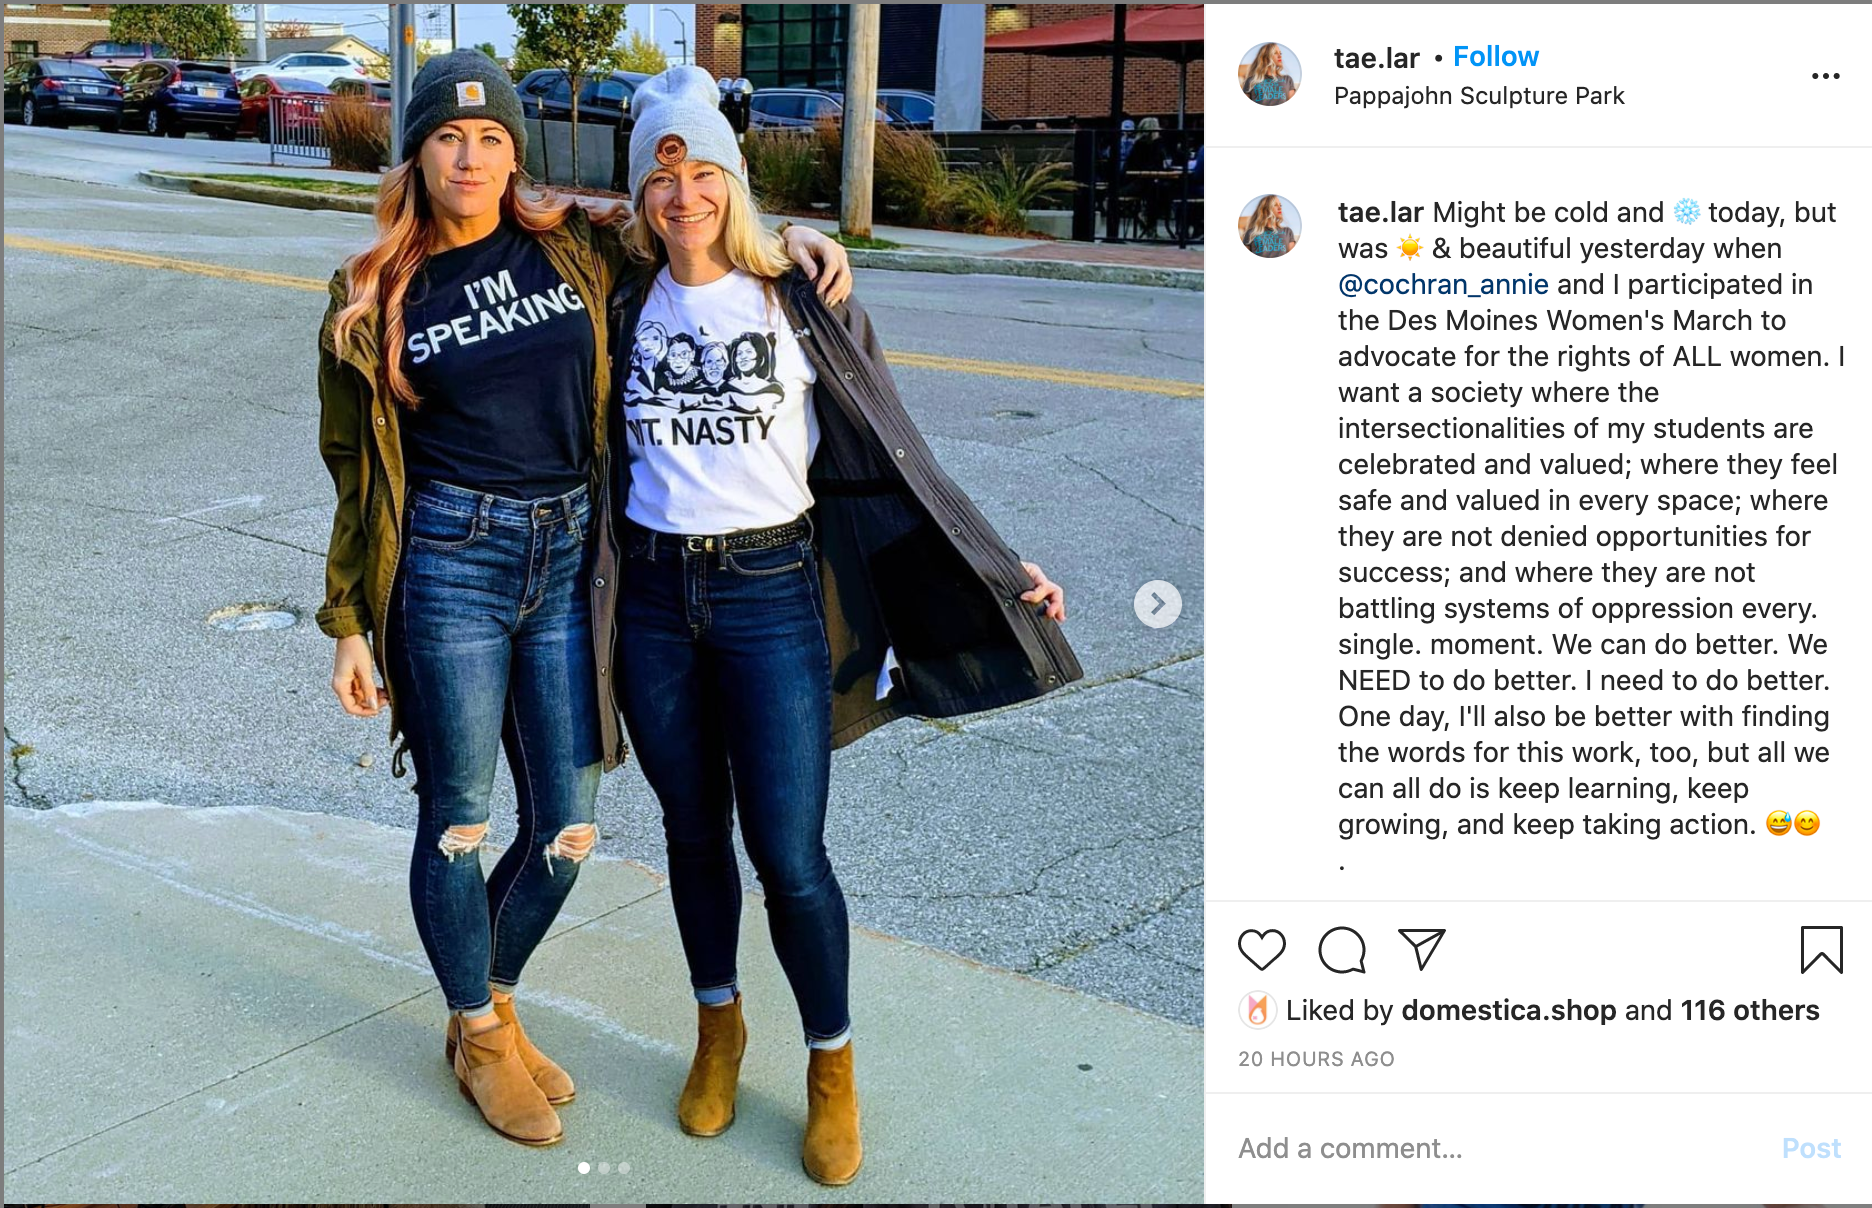Save the post with the bookmark icon
This screenshot has width=1872, height=1208.
tap(1821, 950)
